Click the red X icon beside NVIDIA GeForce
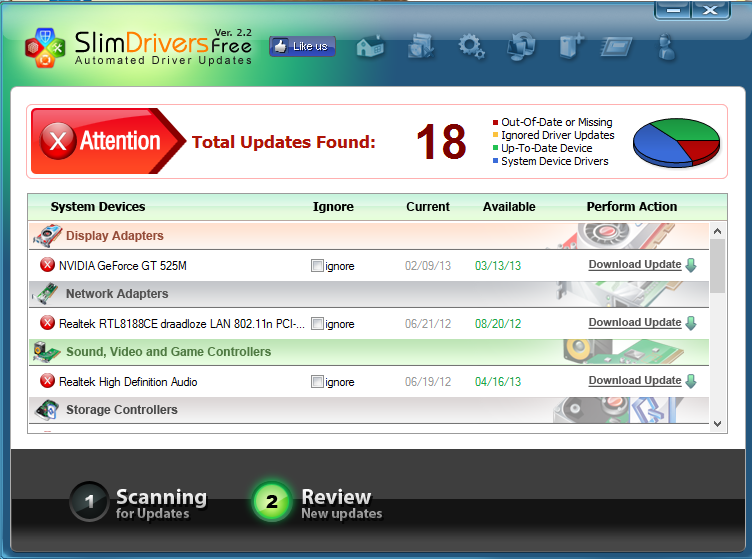 click(x=47, y=265)
